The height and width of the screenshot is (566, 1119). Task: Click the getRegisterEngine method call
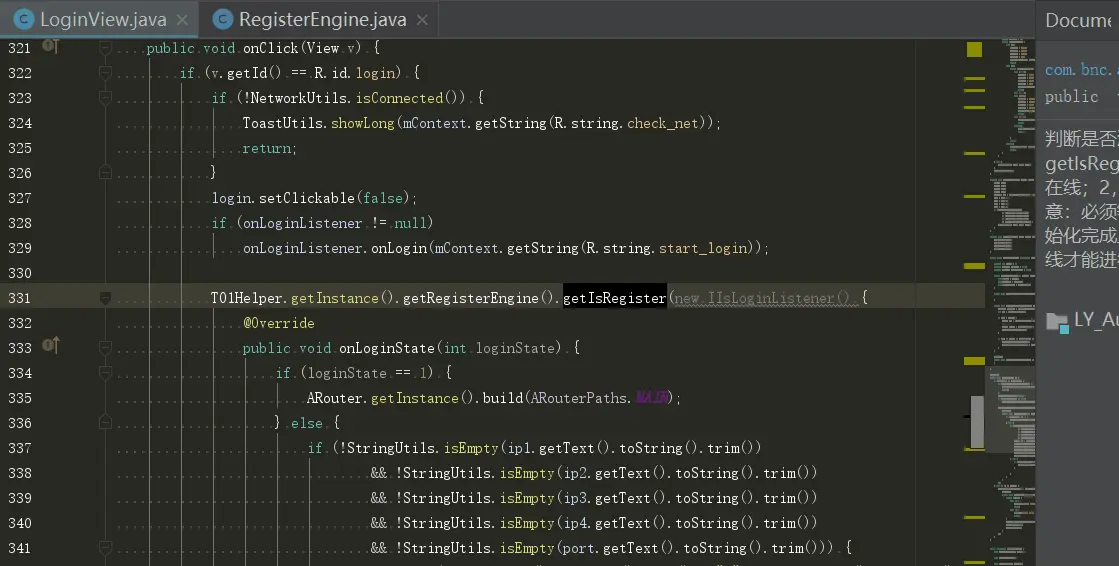(x=470, y=298)
